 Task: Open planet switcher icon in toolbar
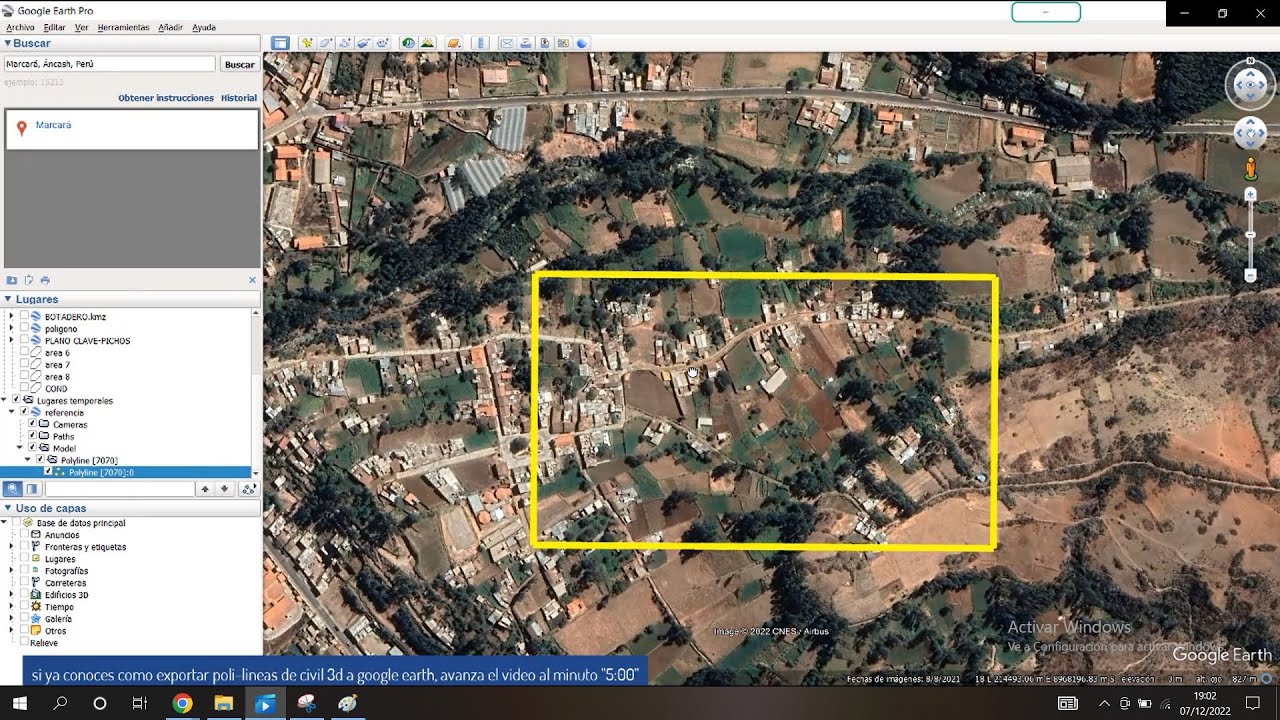tap(454, 43)
